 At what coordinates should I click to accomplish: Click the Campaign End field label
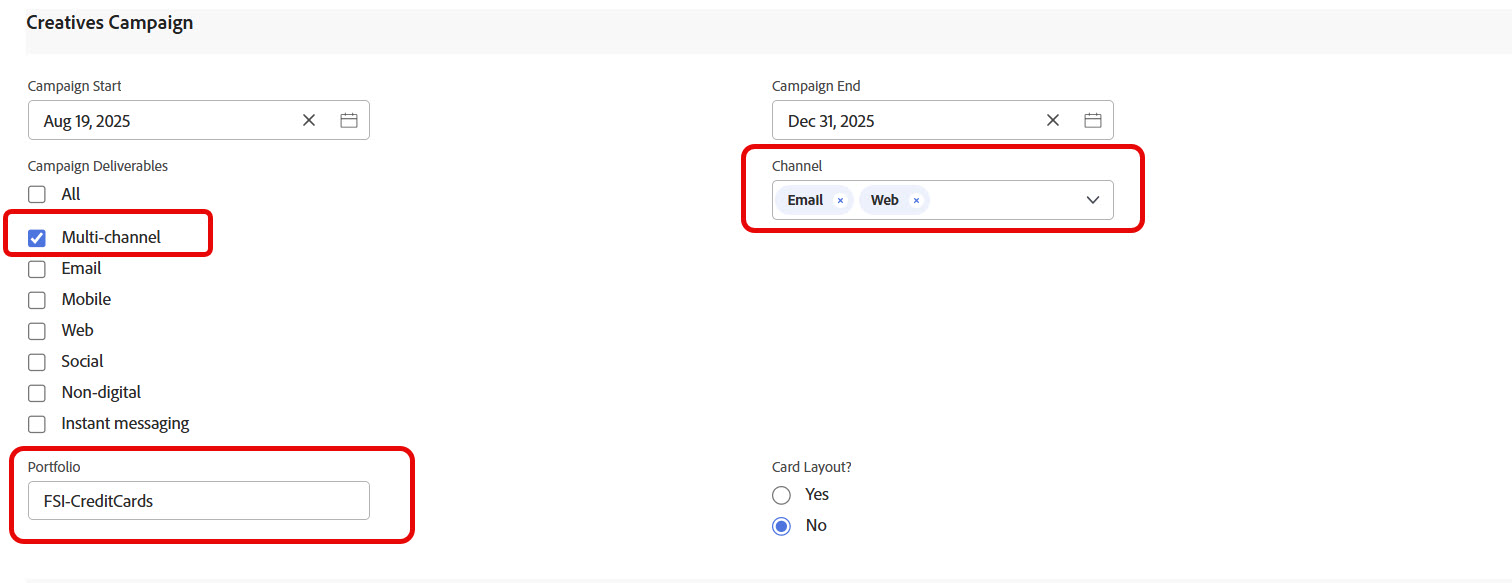[x=816, y=86]
